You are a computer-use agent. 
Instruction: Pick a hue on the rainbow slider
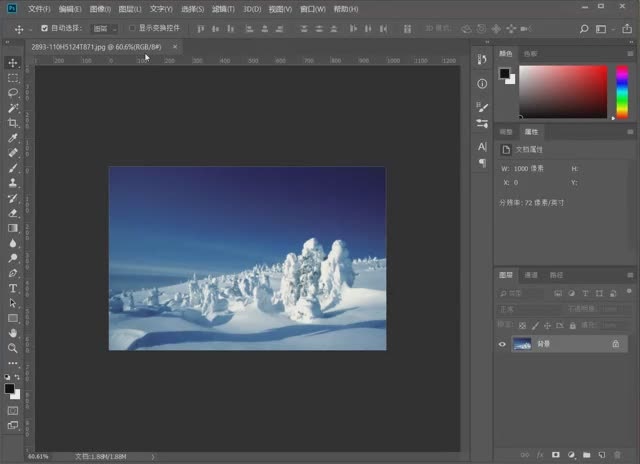pos(622,92)
